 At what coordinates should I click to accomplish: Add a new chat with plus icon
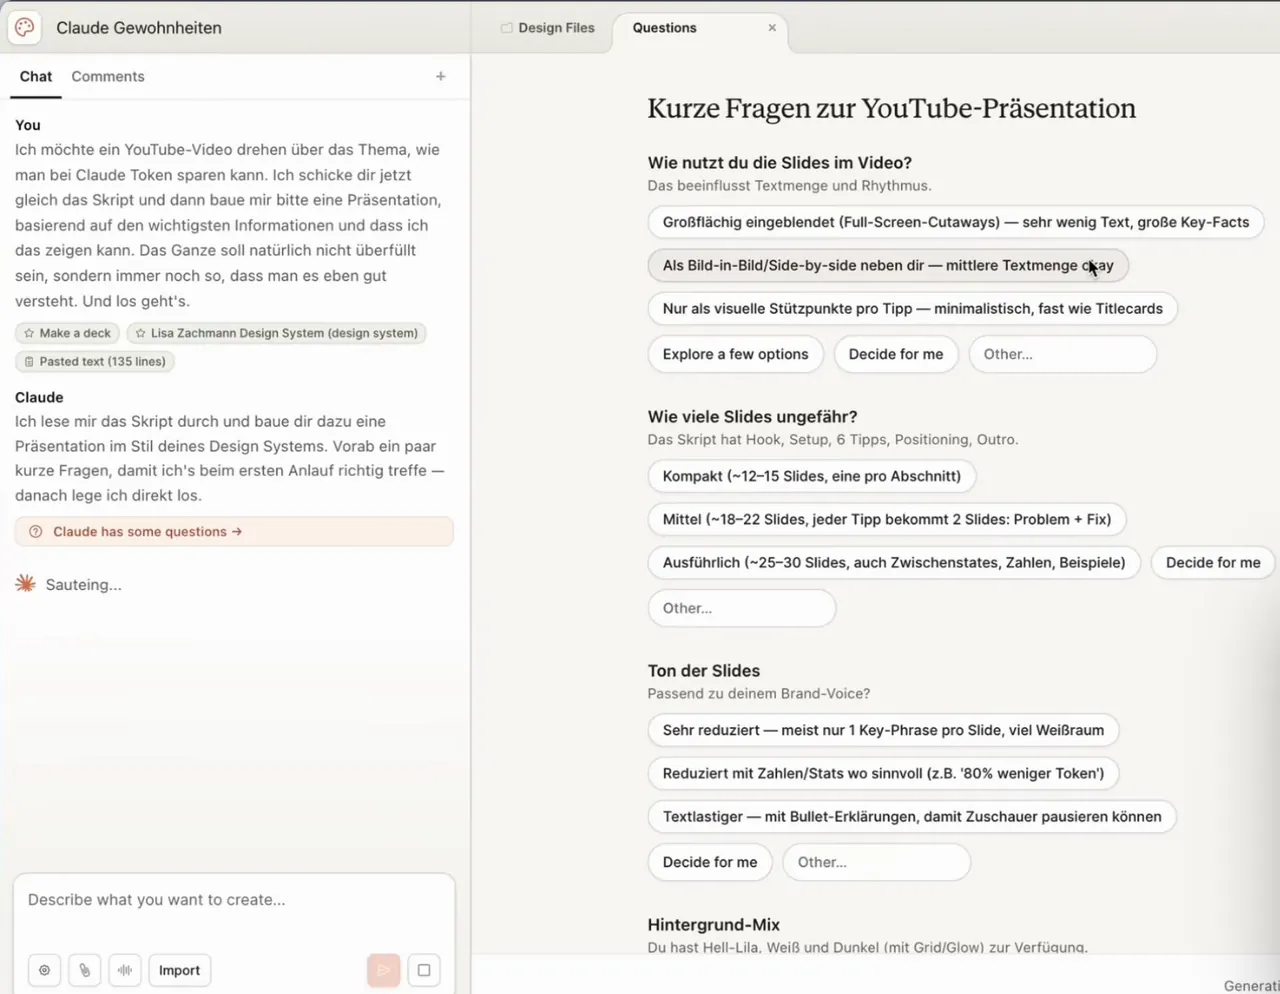click(x=441, y=76)
